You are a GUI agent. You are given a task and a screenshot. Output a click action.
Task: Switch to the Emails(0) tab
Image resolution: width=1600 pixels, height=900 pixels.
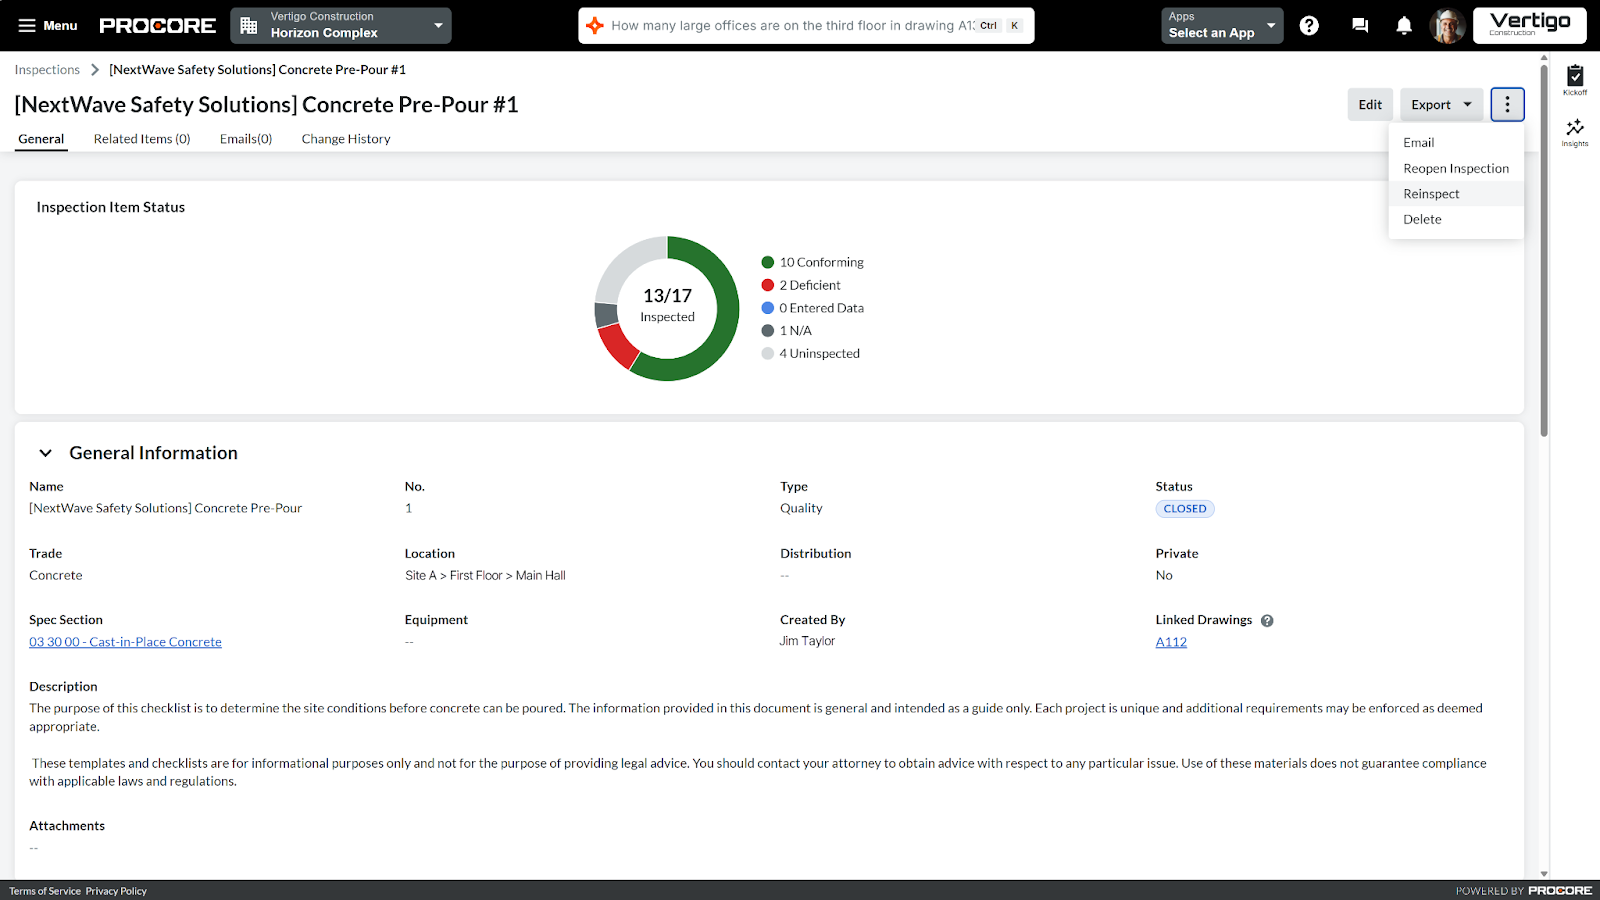[x=246, y=139]
